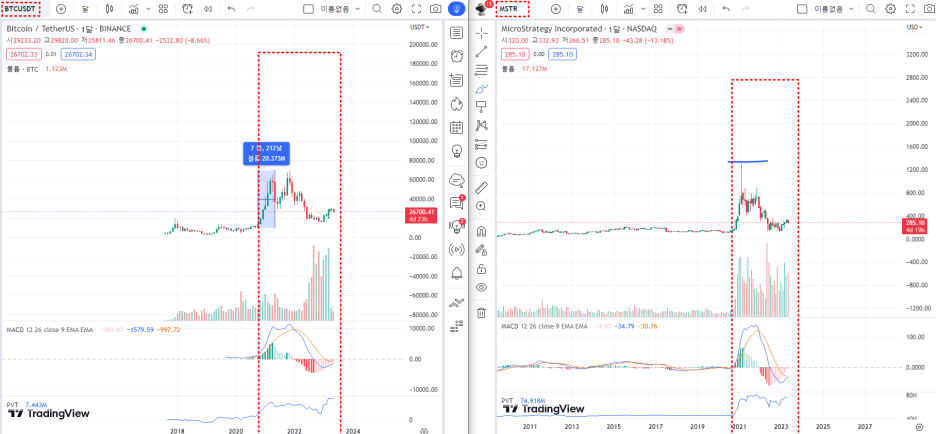Click the blue 26702.34 buy price box
The image size is (936, 434).
78,54
